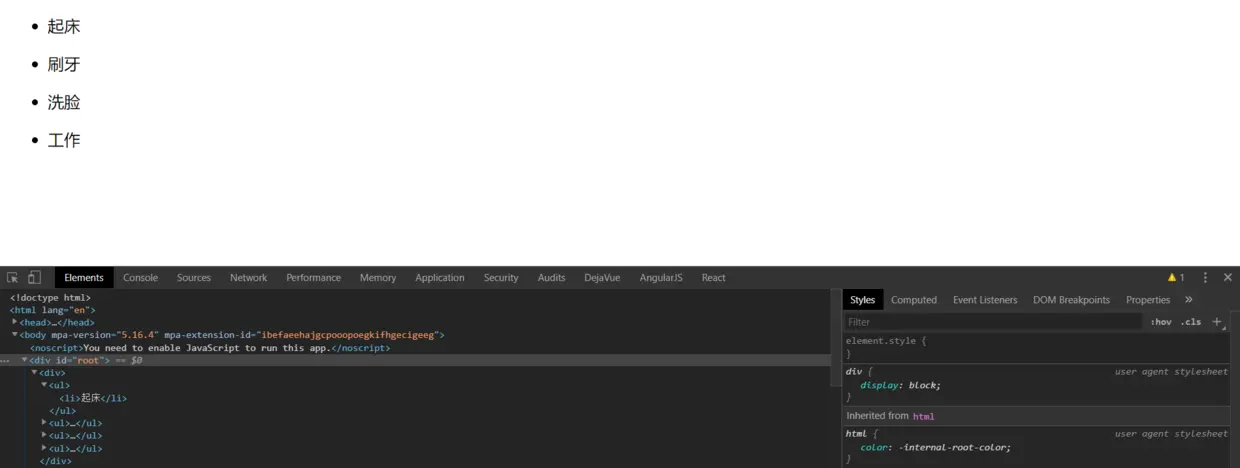
Task: Click the 起床 list item on page
Action: (x=64, y=27)
